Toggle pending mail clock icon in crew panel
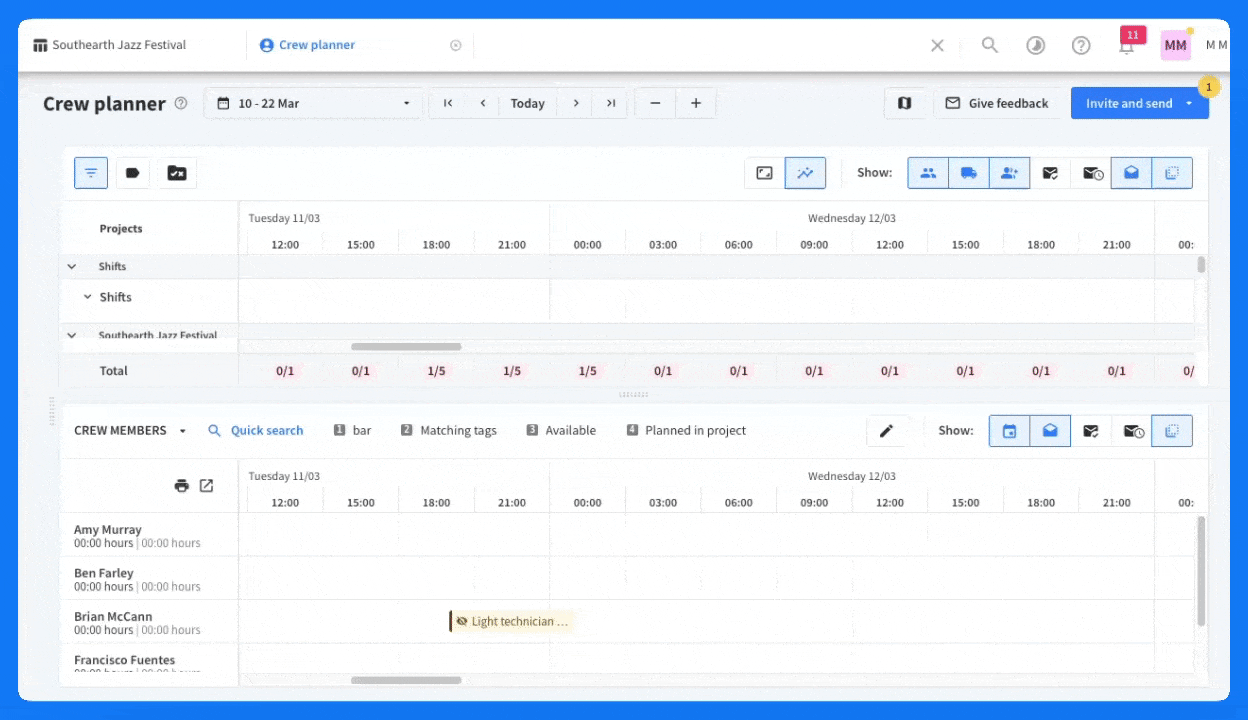The image size is (1248, 720). pos(1132,431)
